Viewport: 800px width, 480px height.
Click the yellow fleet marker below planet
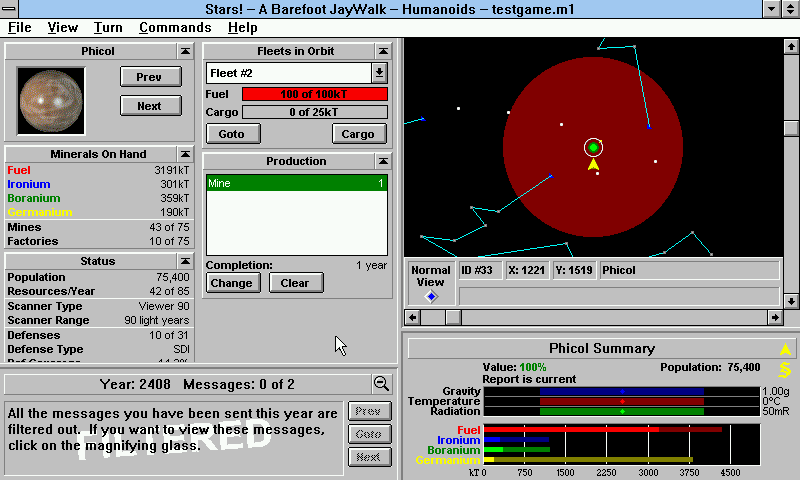(593, 165)
